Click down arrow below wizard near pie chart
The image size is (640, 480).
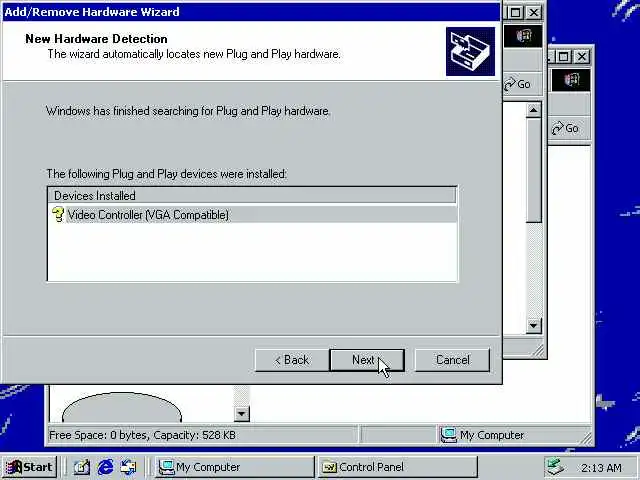(x=241, y=414)
